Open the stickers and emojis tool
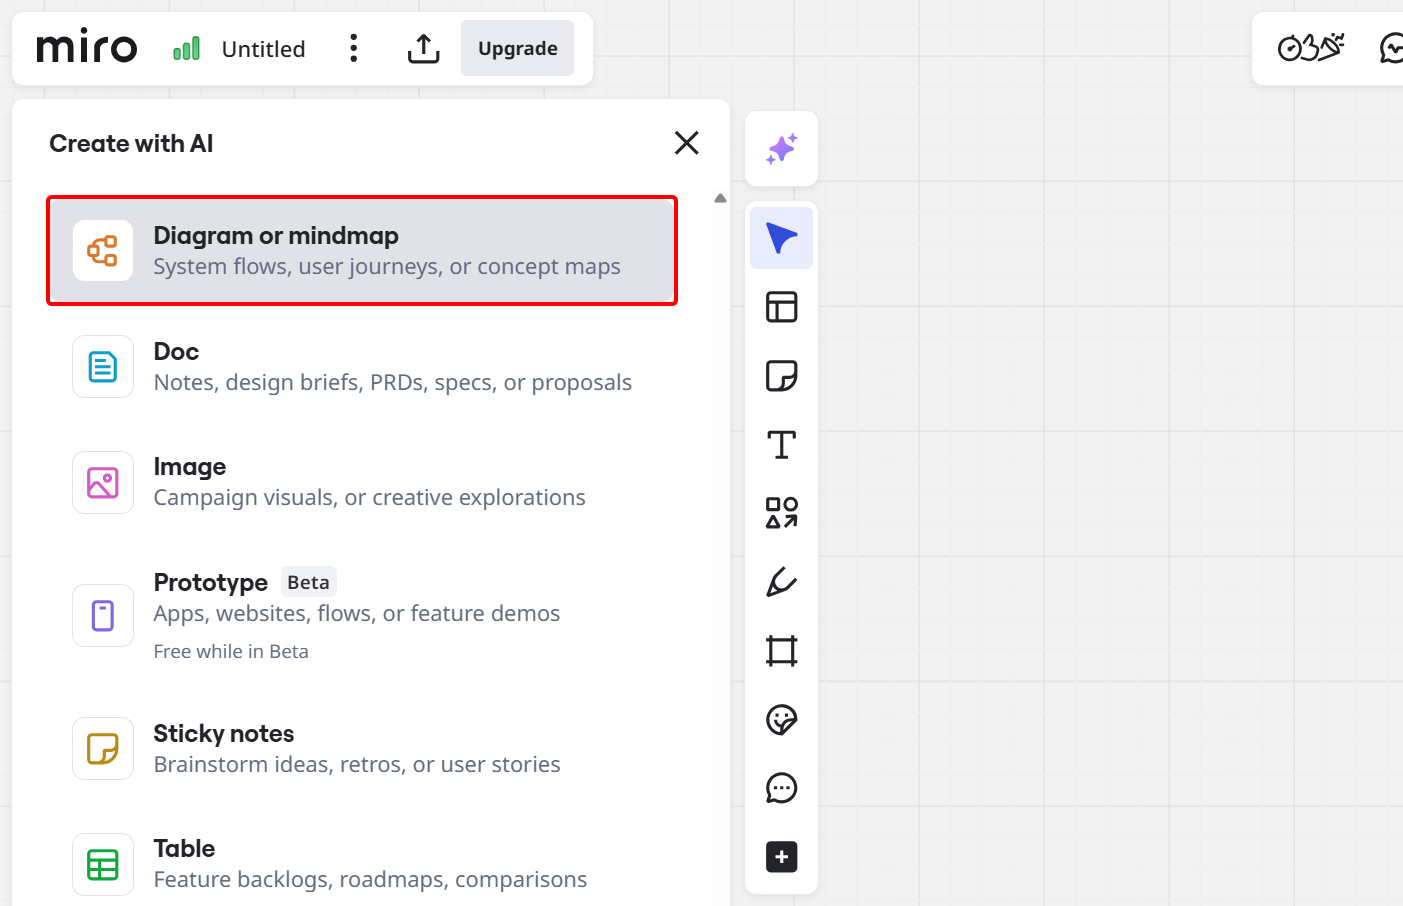The width and height of the screenshot is (1403, 906). coord(781,719)
